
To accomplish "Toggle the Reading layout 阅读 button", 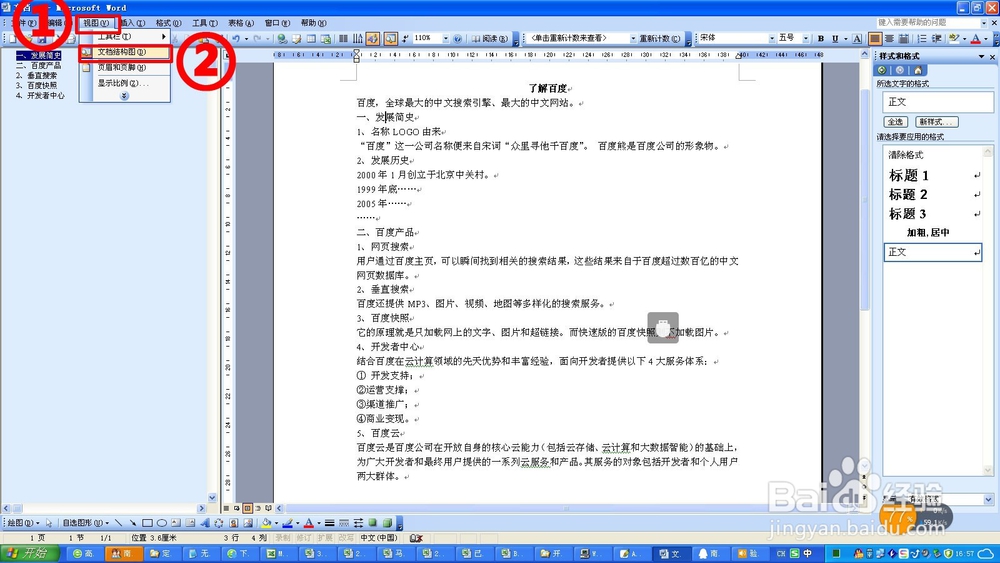I will tap(490, 38).
